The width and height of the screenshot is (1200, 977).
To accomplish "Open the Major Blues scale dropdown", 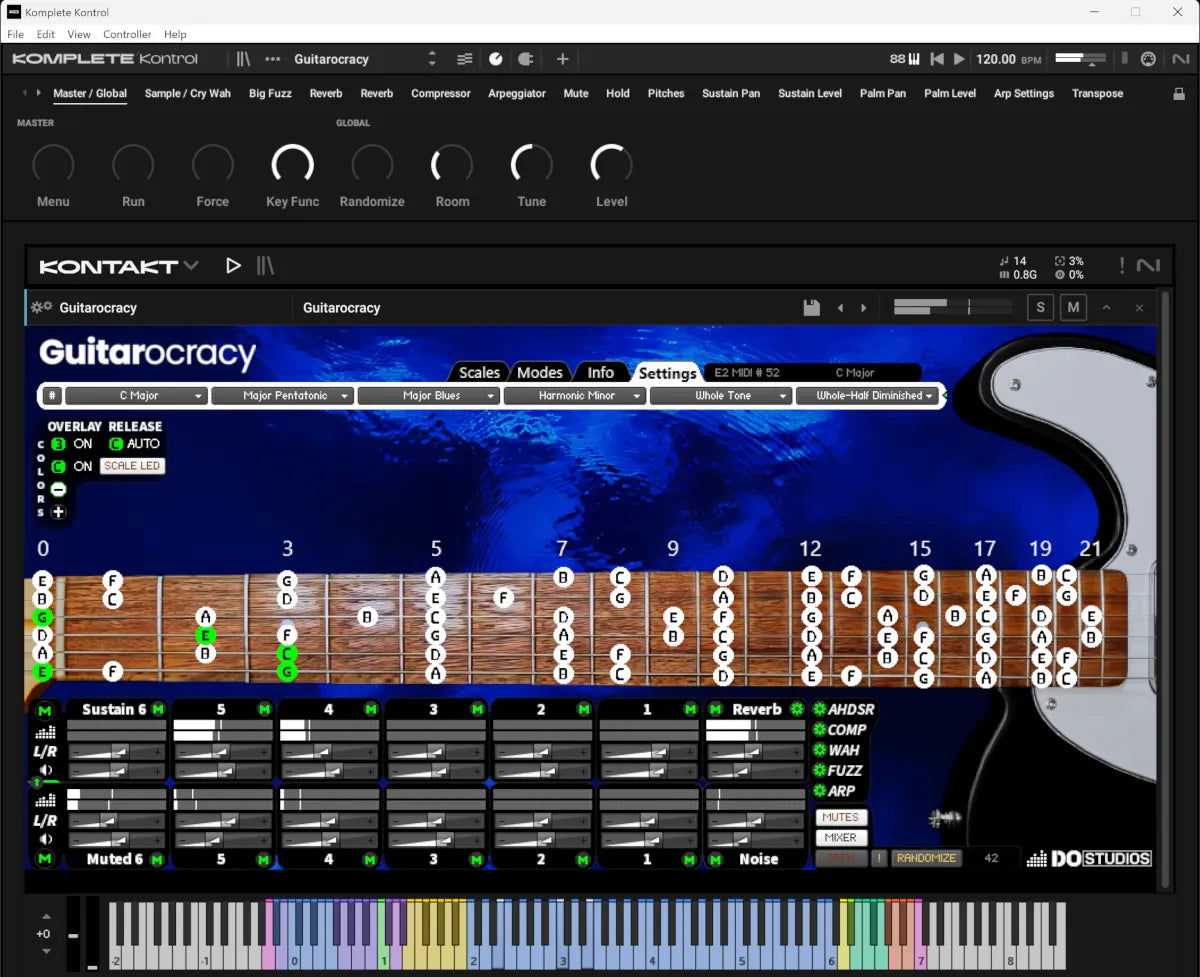I will pyautogui.click(x=429, y=396).
